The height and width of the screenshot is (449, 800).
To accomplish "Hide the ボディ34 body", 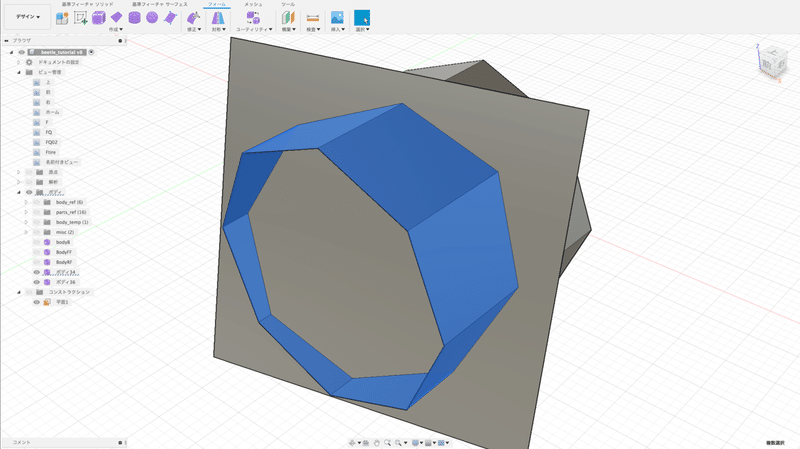I will click(37, 272).
